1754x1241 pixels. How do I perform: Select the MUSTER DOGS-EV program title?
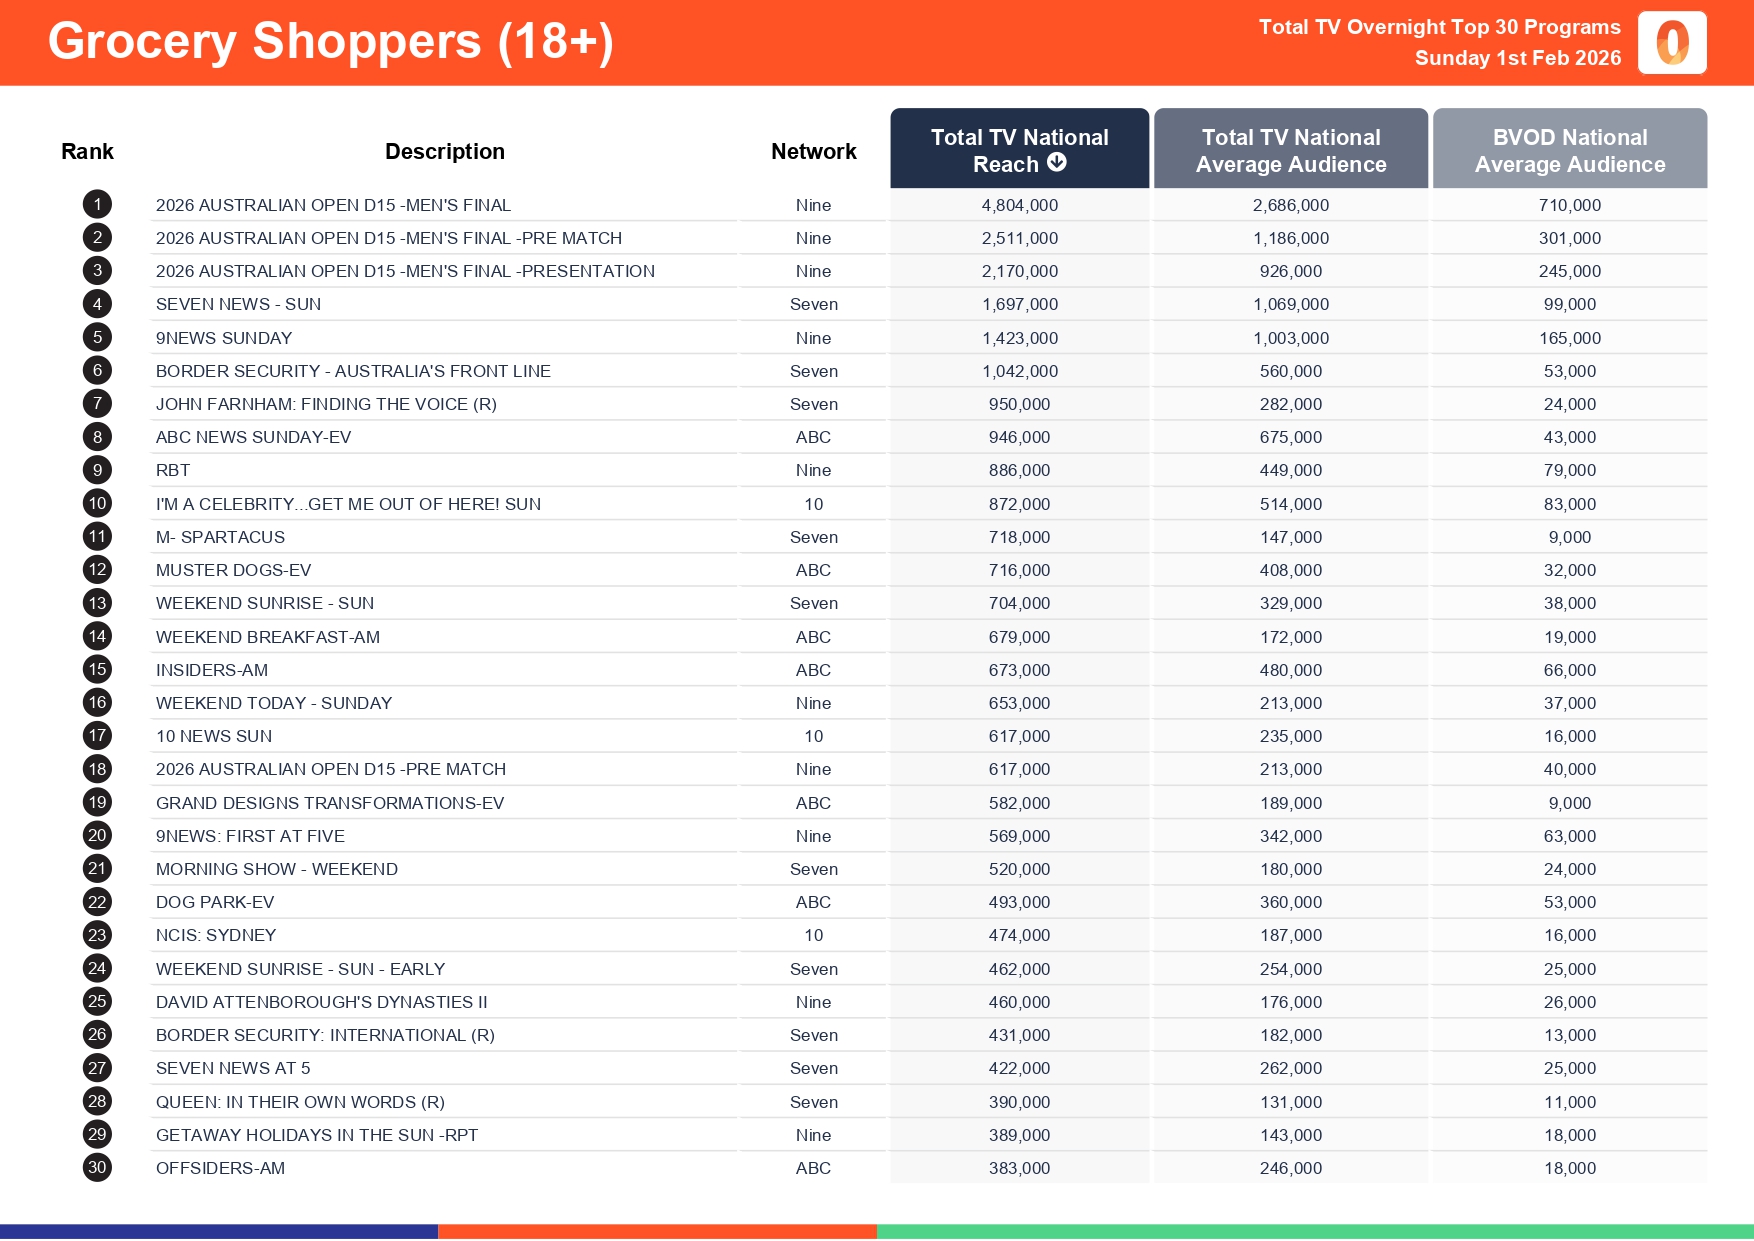click(x=233, y=570)
